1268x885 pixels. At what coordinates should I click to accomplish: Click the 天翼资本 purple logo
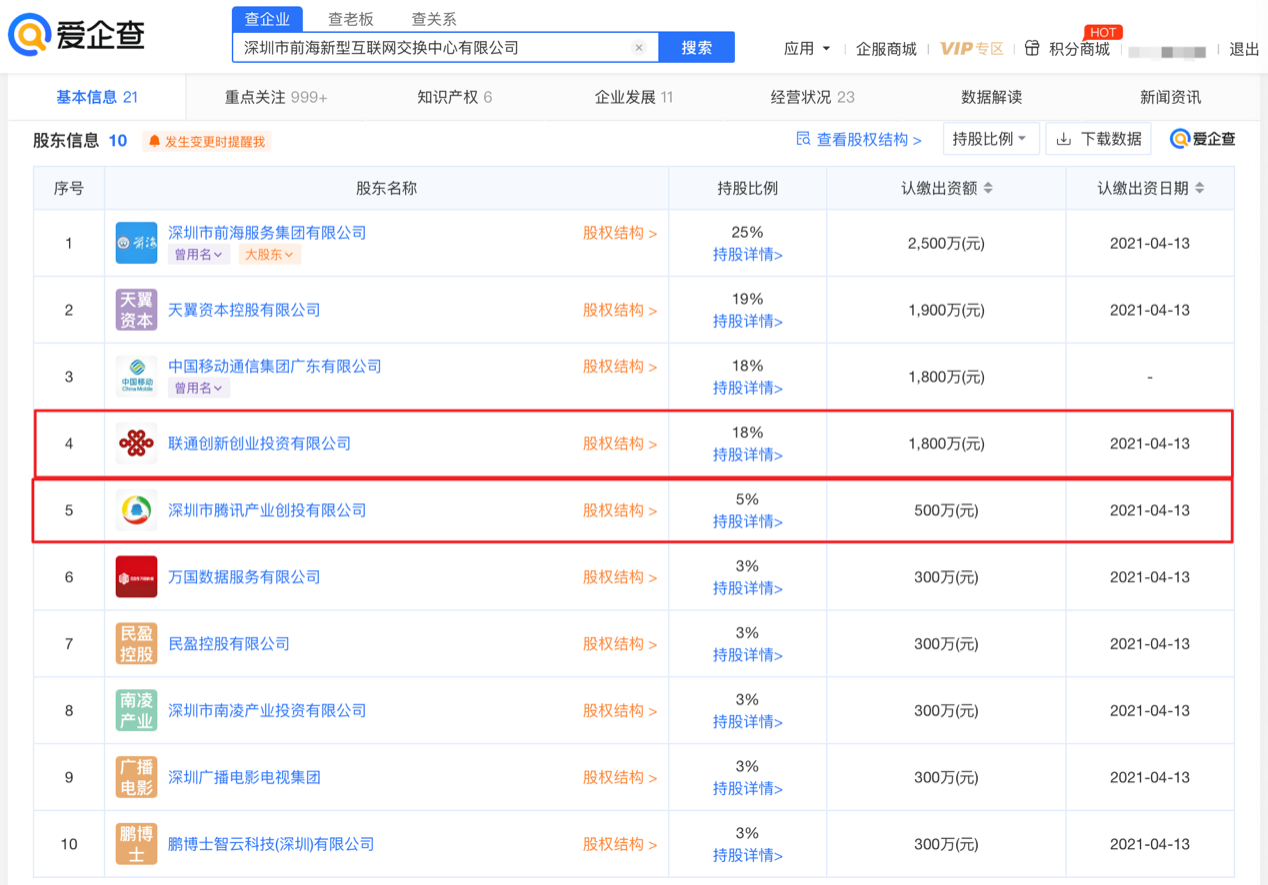tap(136, 310)
